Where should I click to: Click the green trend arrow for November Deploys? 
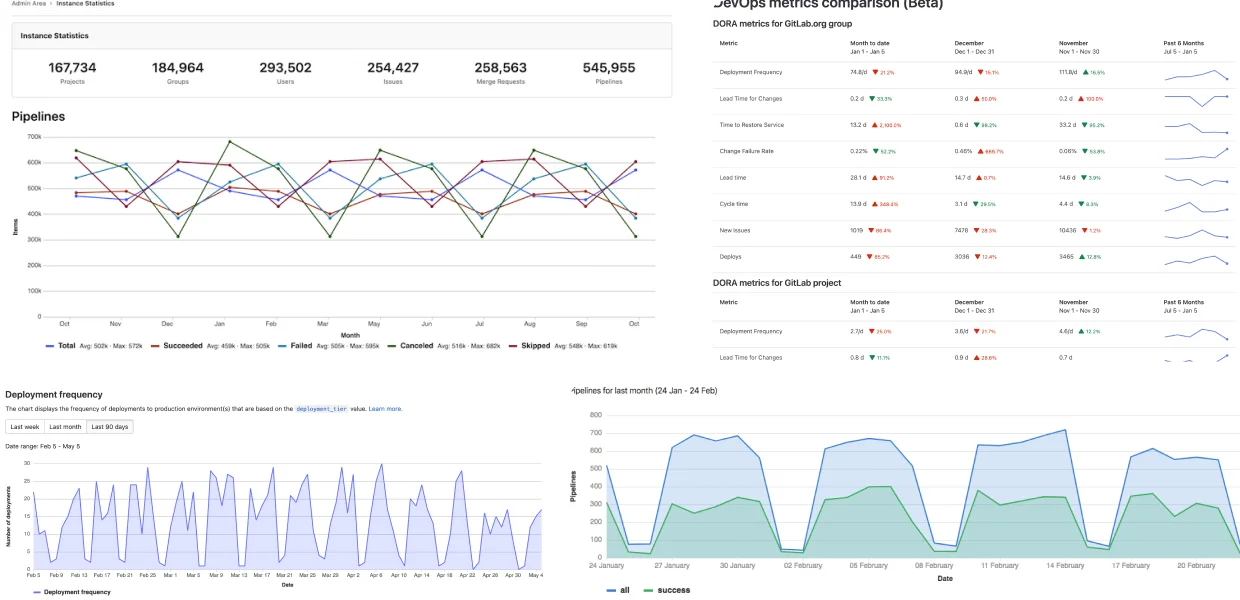coord(1082,257)
